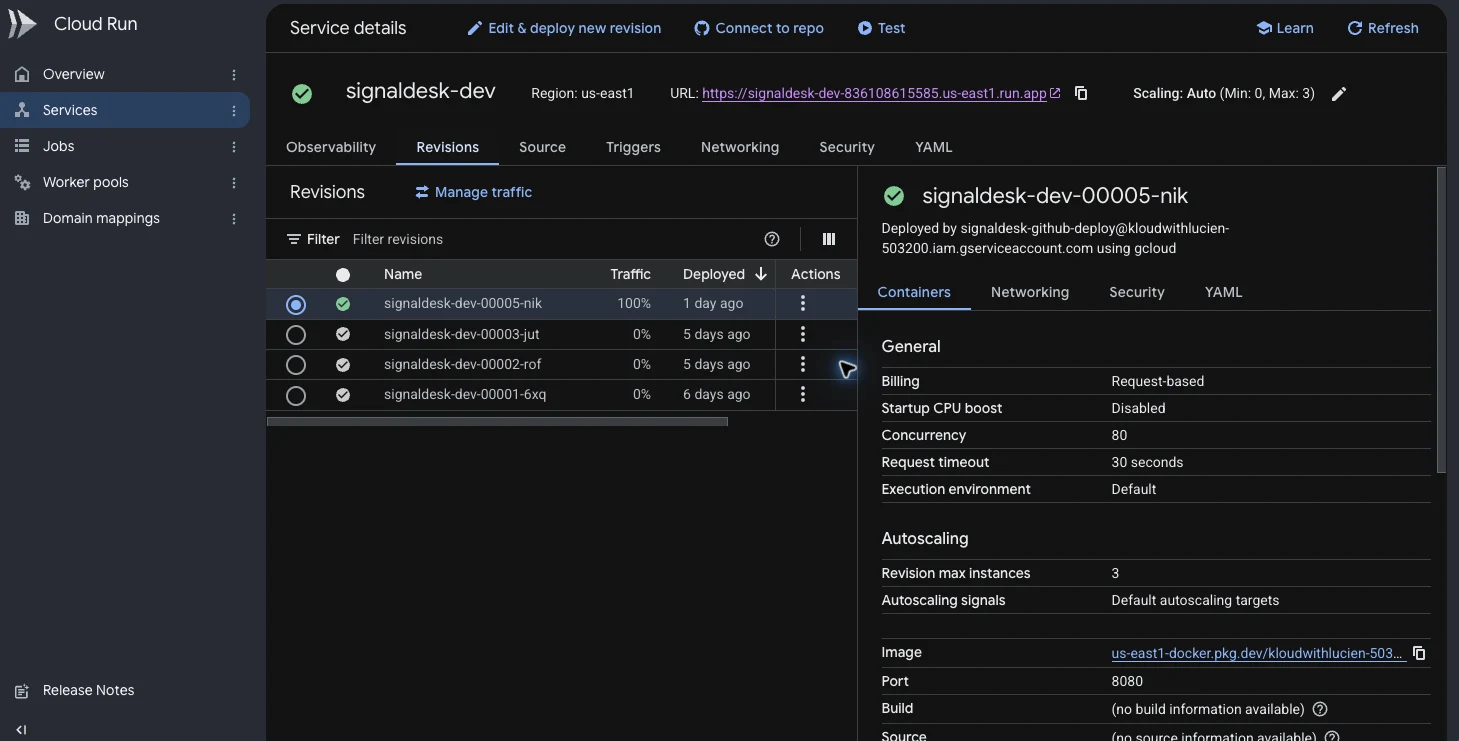Viewport: 1459px width, 741px height.
Task: Open the Services options menu (three dots)
Action: coord(234,111)
